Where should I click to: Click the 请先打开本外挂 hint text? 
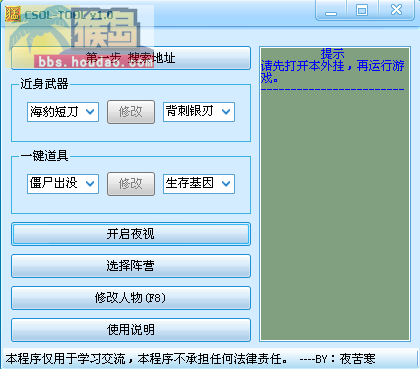tap(332, 72)
